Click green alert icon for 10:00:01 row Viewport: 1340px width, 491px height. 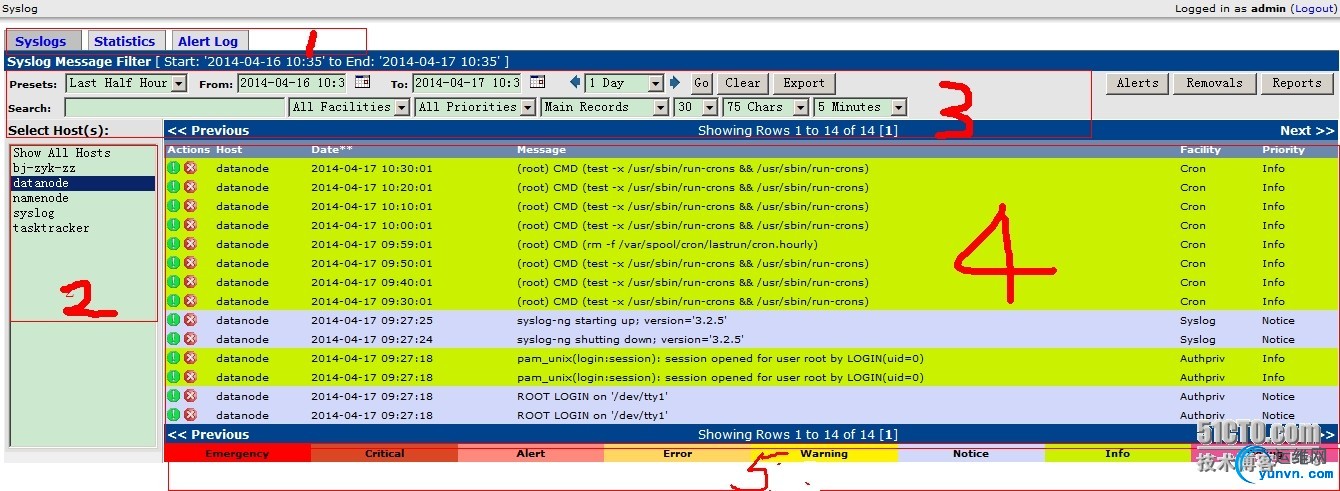click(x=173, y=225)
